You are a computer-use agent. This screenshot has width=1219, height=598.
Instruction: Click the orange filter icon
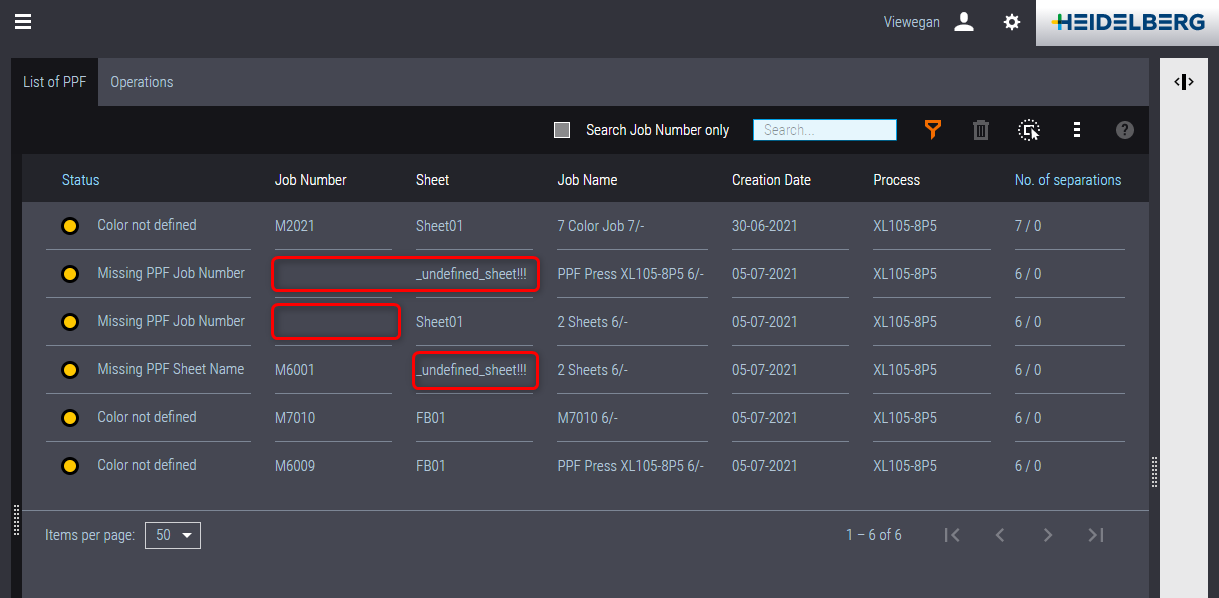pos(933,130)
